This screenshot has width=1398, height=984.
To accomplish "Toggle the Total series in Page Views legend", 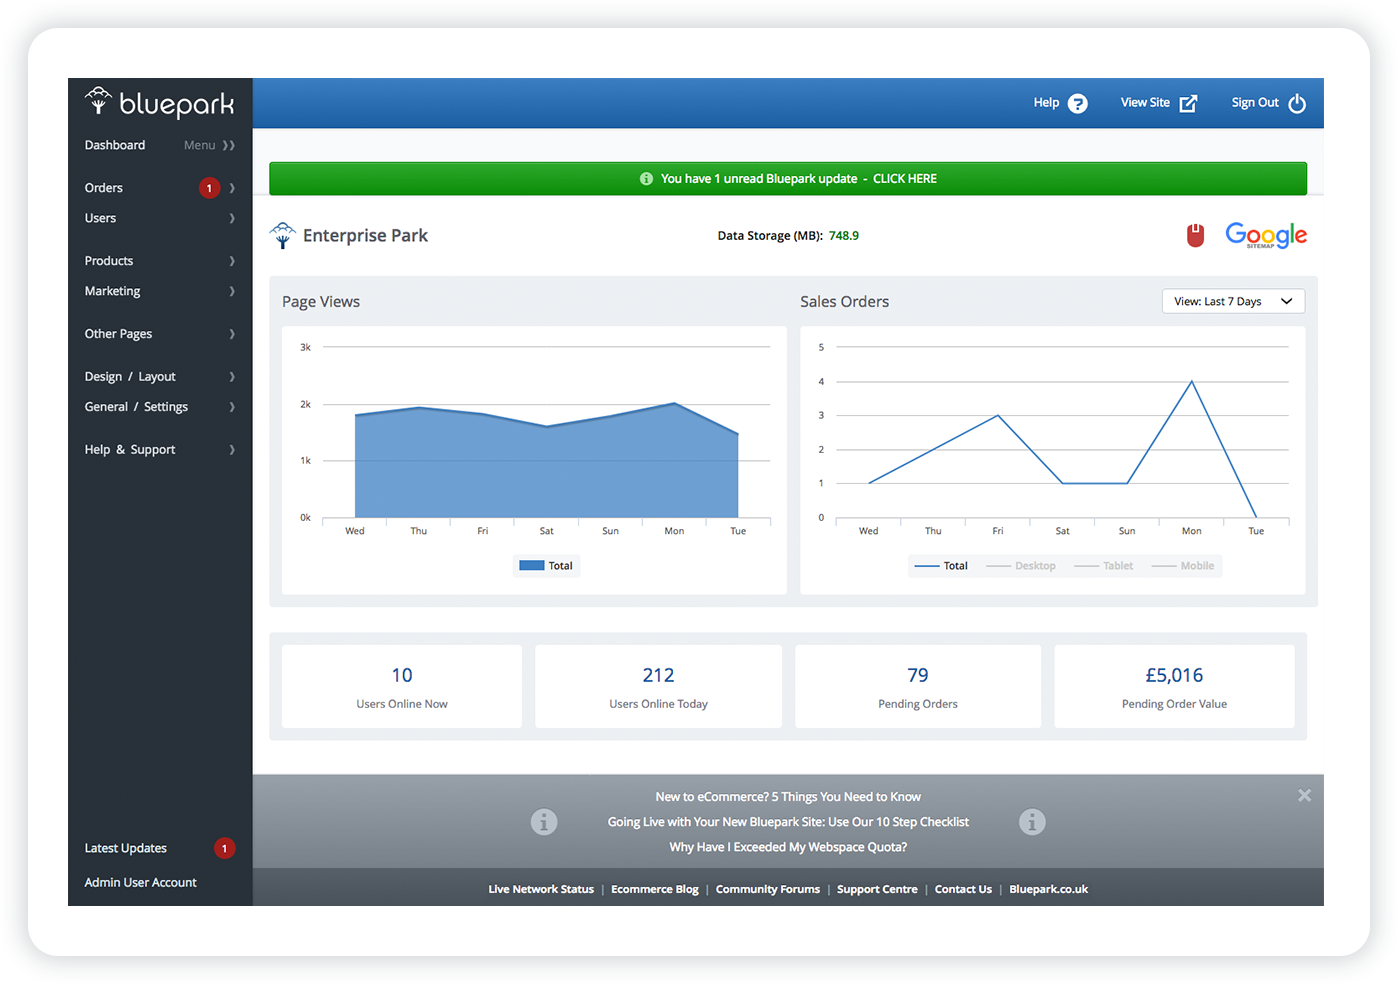I will pyautogui.click(x=546, y=566).
